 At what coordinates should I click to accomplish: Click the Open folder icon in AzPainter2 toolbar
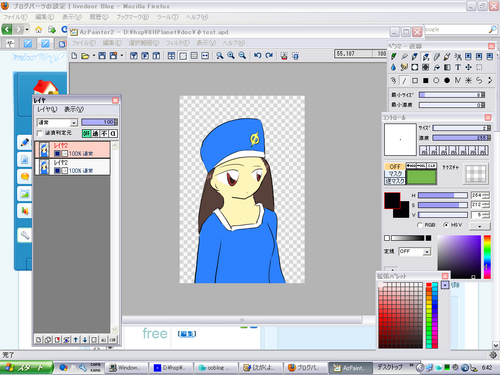point(85,56)
